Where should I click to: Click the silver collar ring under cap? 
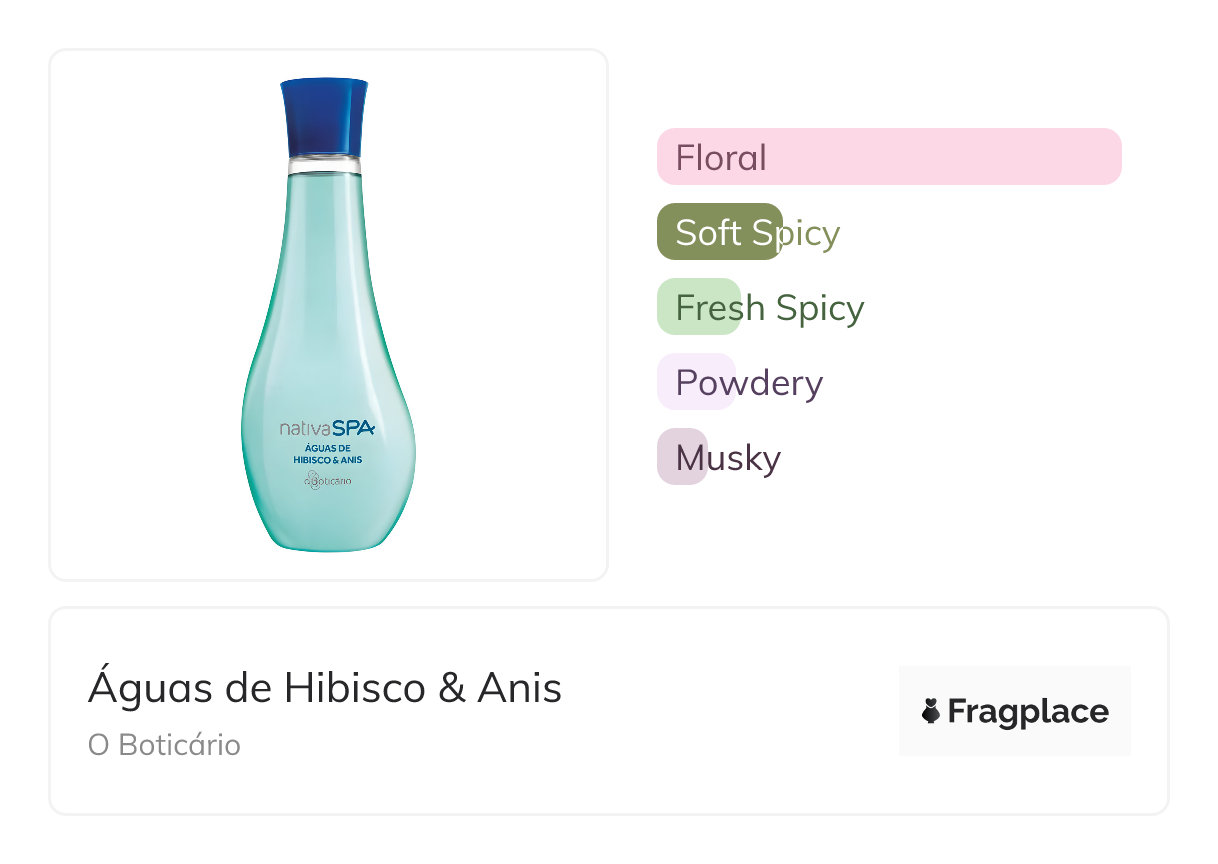coord(324,165)
